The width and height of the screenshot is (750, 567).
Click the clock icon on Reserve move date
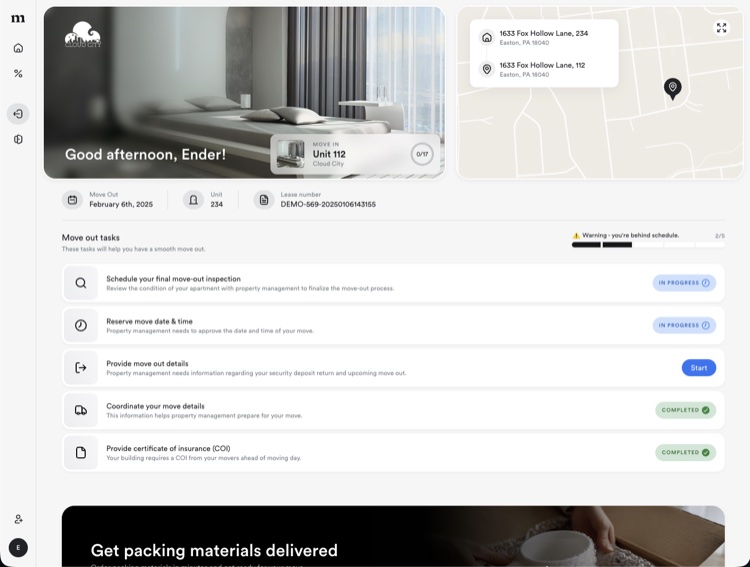[x=81, y=325]
